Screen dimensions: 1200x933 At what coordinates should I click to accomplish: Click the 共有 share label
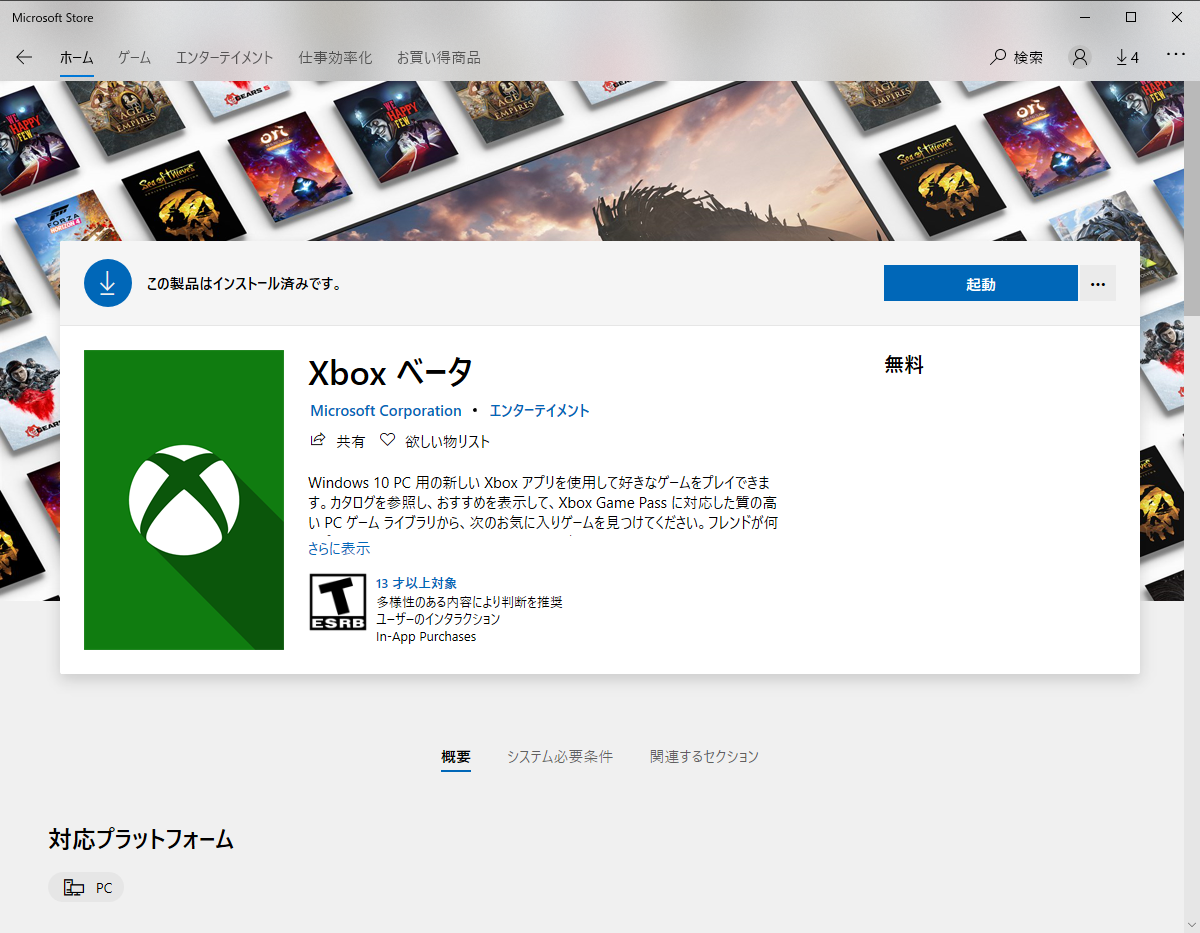coord(351,441)
